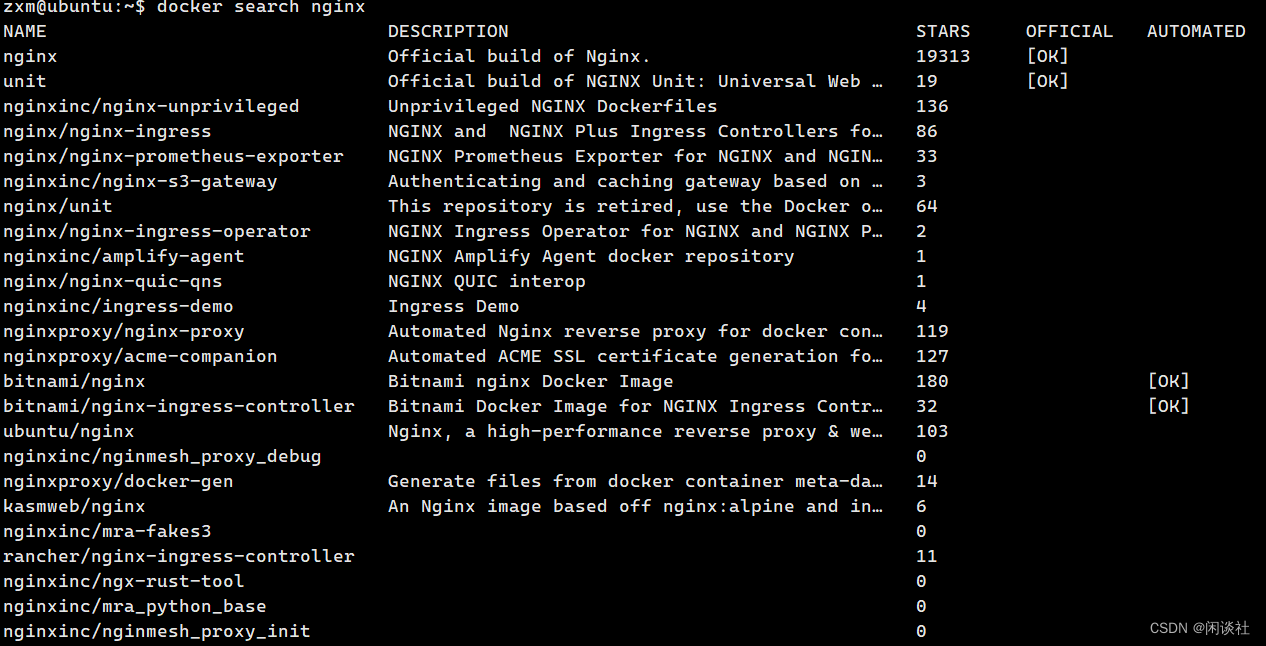Click nginxproxy/docker-gen image name

click(118, 481)
